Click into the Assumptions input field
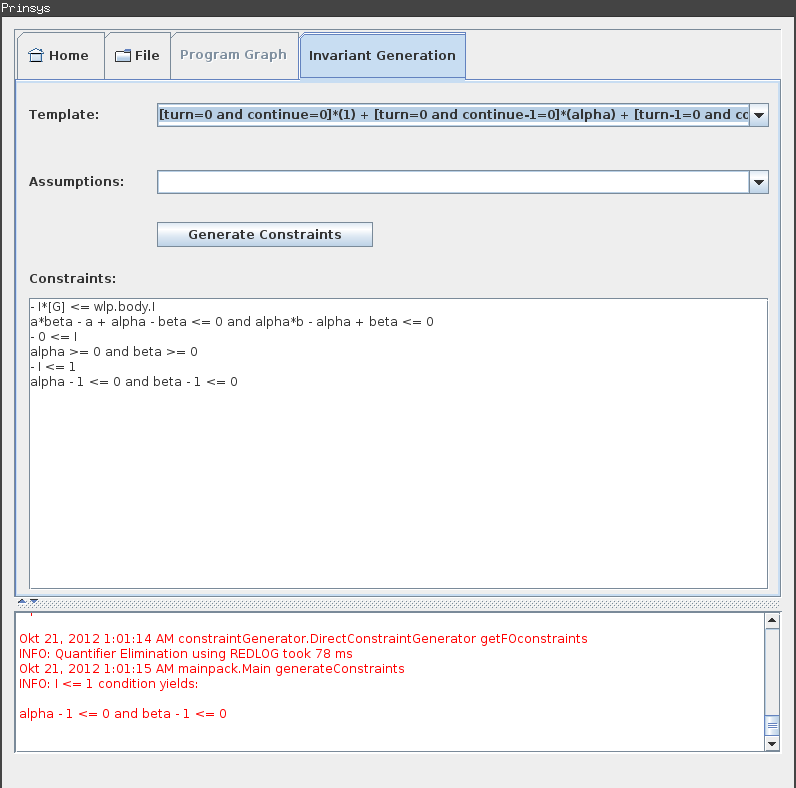The image size is (796, 788). tap(453, 182)
